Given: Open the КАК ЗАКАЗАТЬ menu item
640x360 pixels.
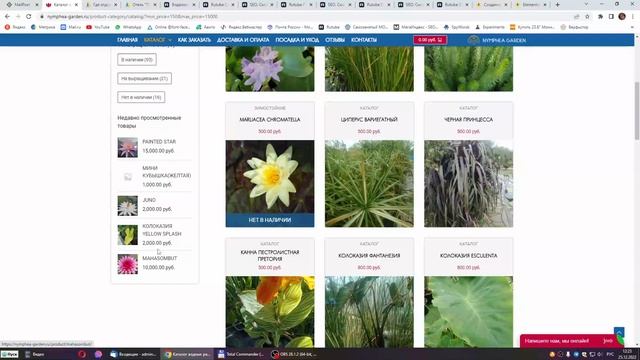Looking at the screenshot, I should coord(194,40).
